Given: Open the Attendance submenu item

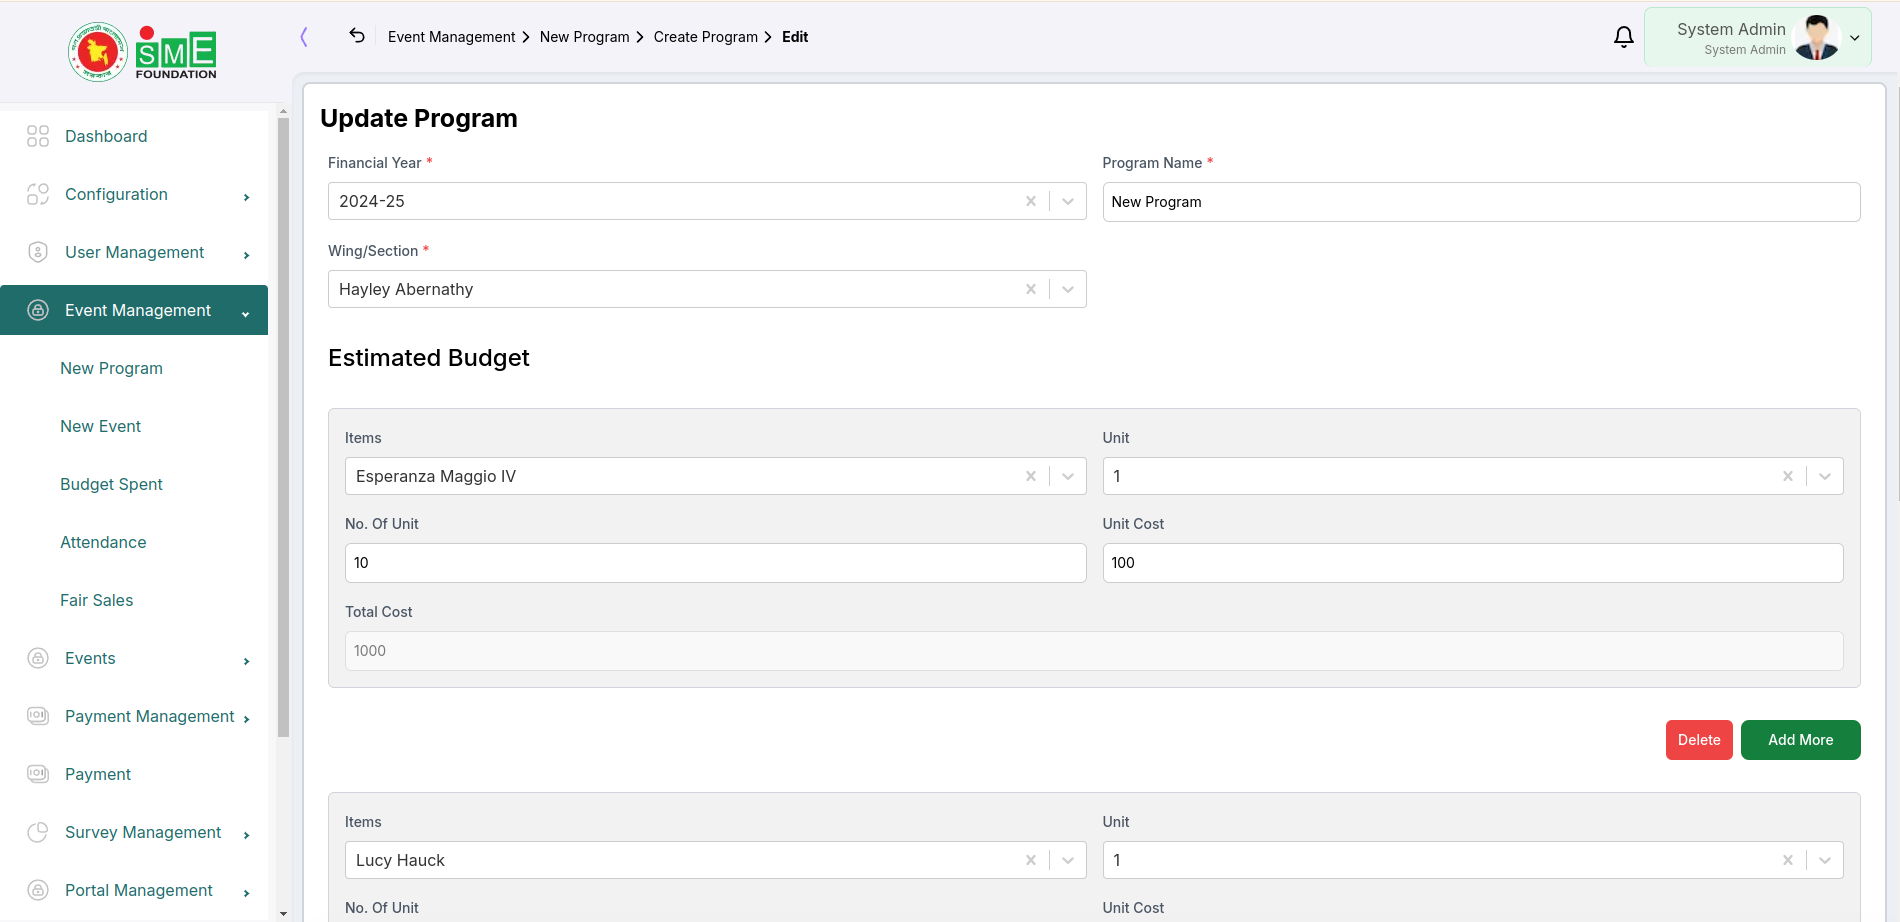Looking at the screenshot, I should point(103,542).
